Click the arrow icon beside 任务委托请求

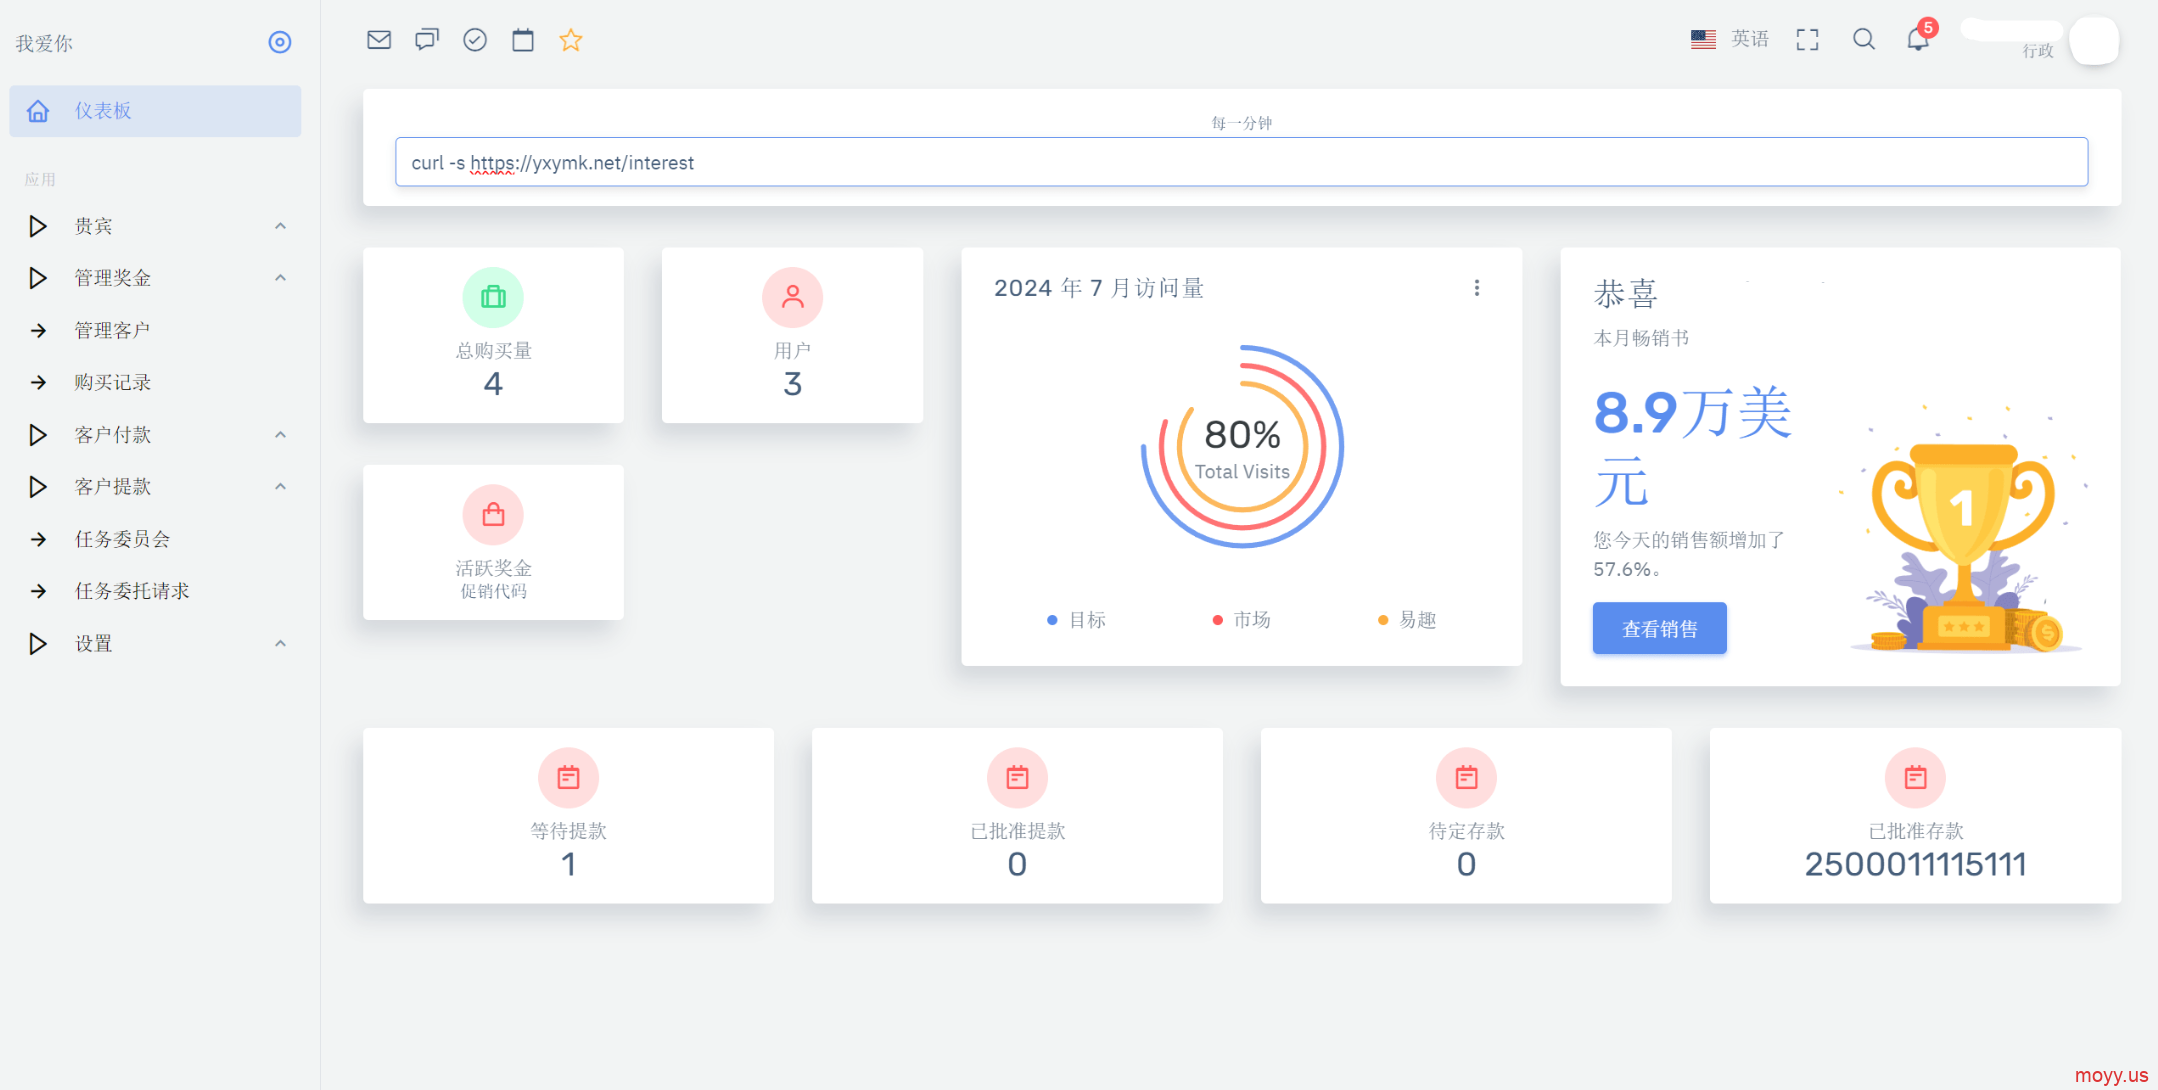(x=38, y=591)
